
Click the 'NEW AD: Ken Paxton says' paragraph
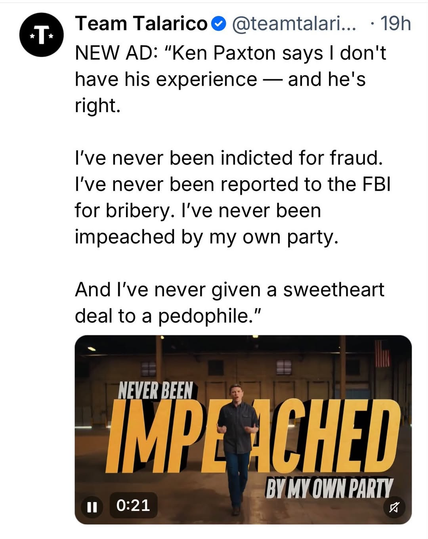tap(230, 79)
